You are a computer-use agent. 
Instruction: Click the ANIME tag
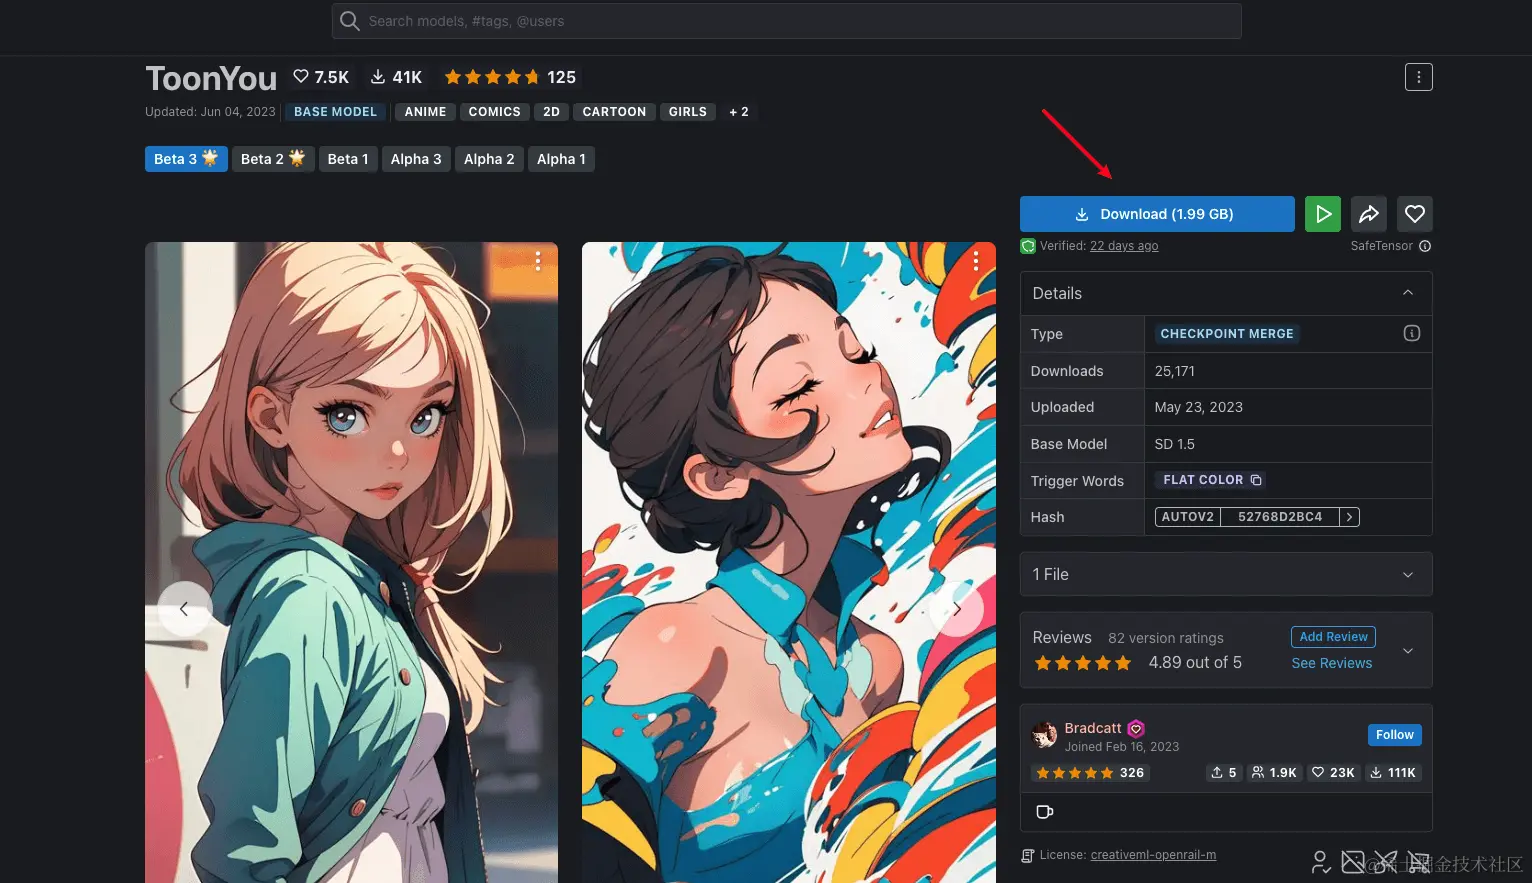tap(426, 112)
